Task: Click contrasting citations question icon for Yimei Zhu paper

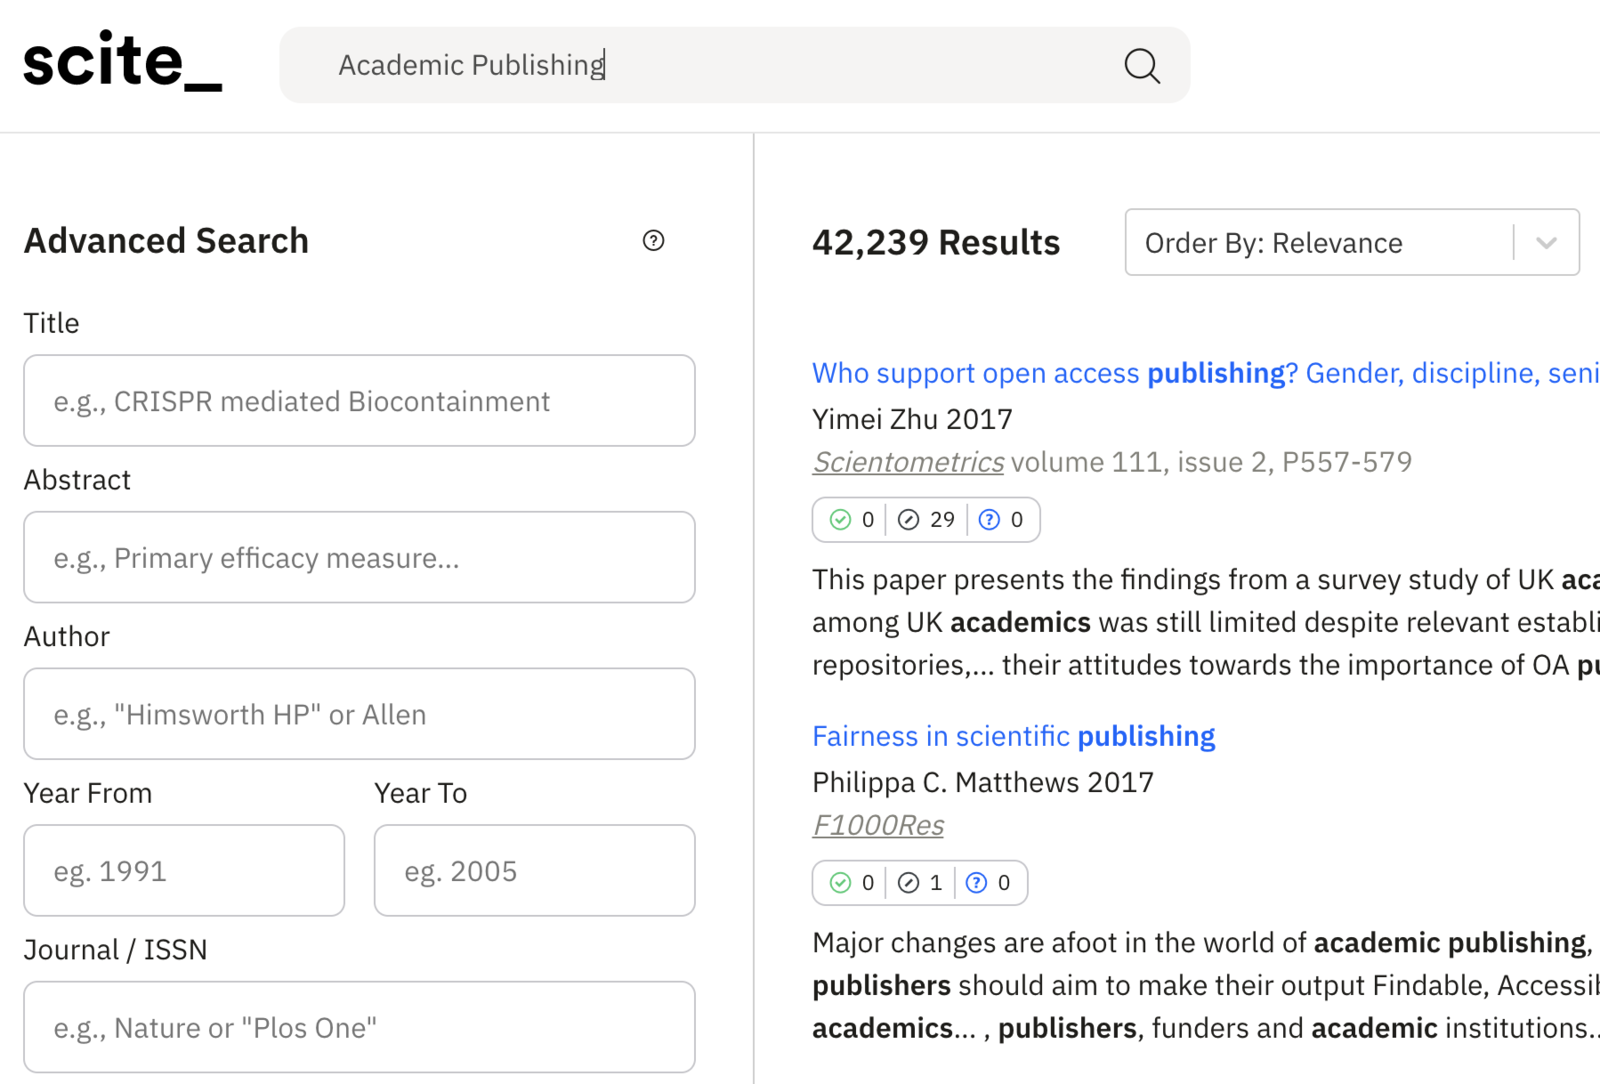Action: coord(989,520)
